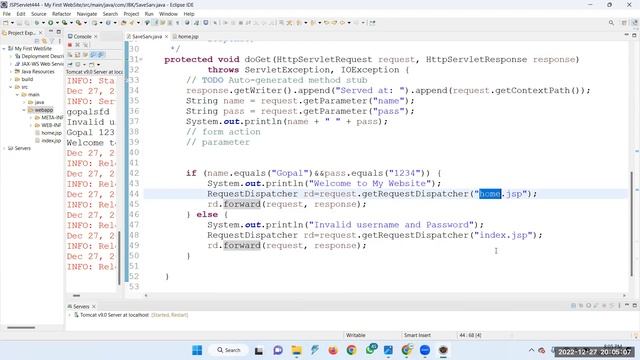This screenshot has height=360, width=640.
Task: Open the Source menu
Action: pyautogui.click(x=39, y=14)
